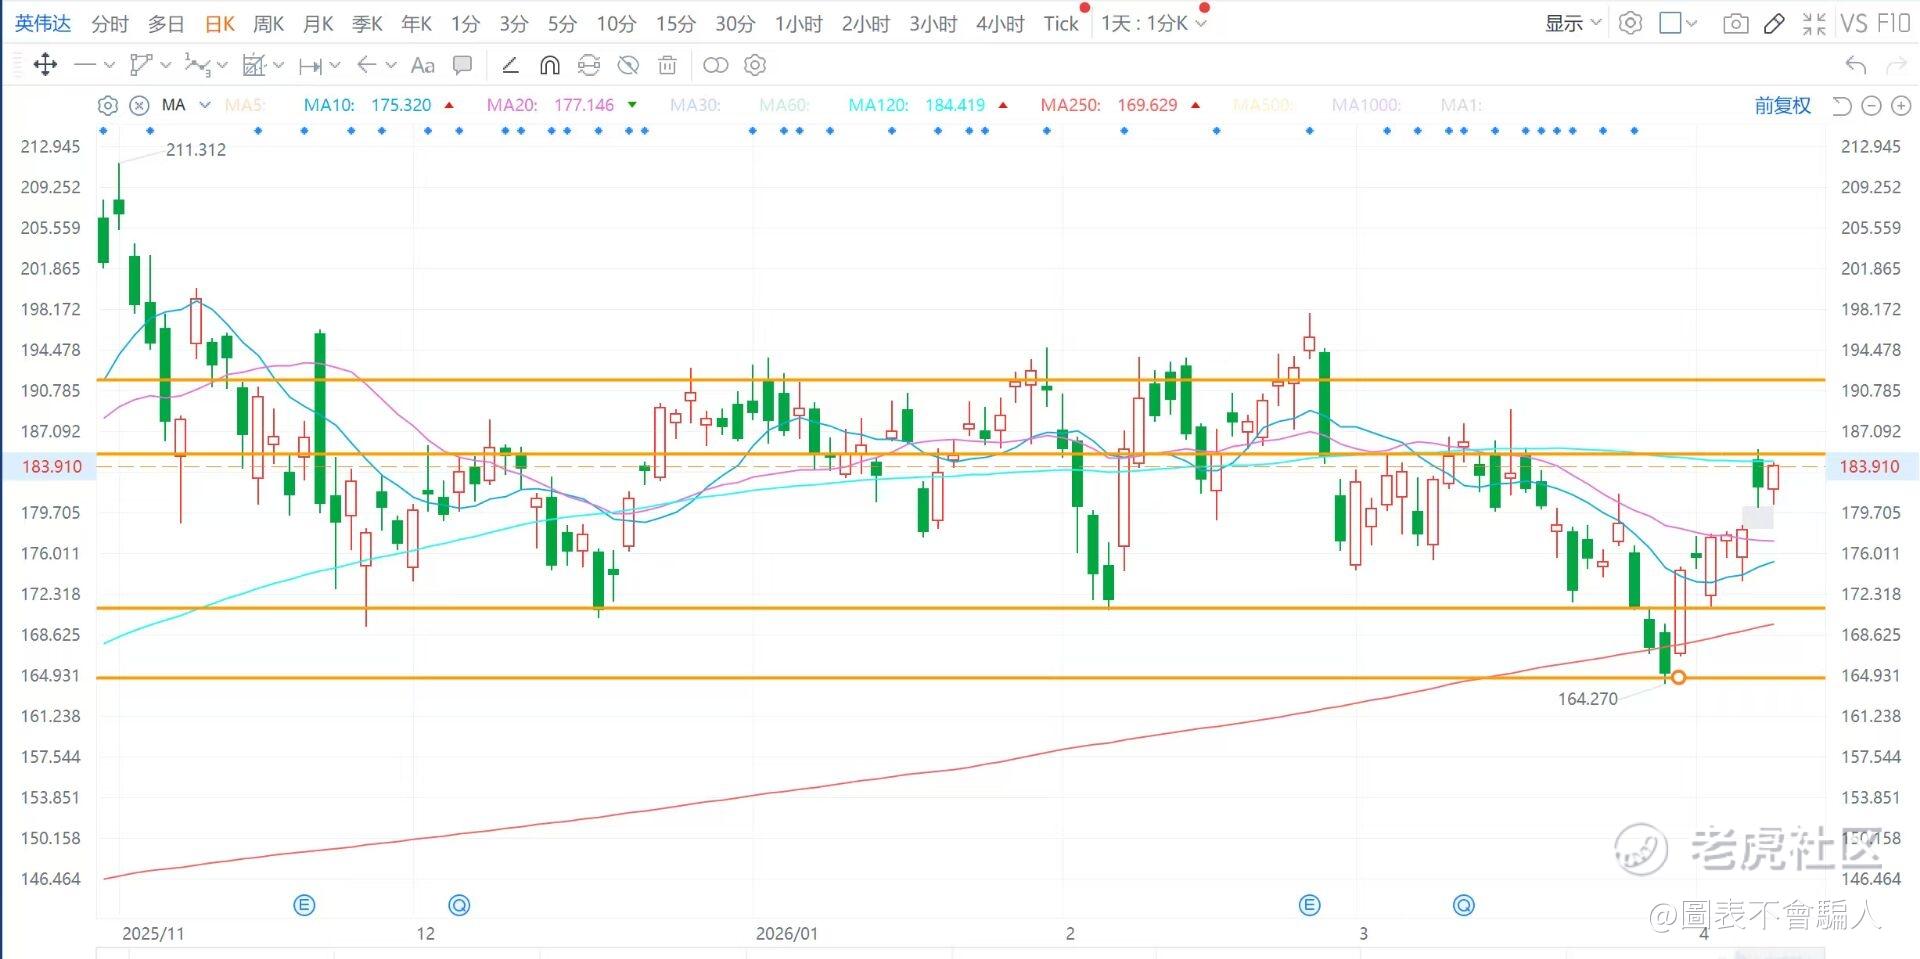Click the pencil line style icon
The width and height of the screenshot is (1920, 959).
(510, 65)
